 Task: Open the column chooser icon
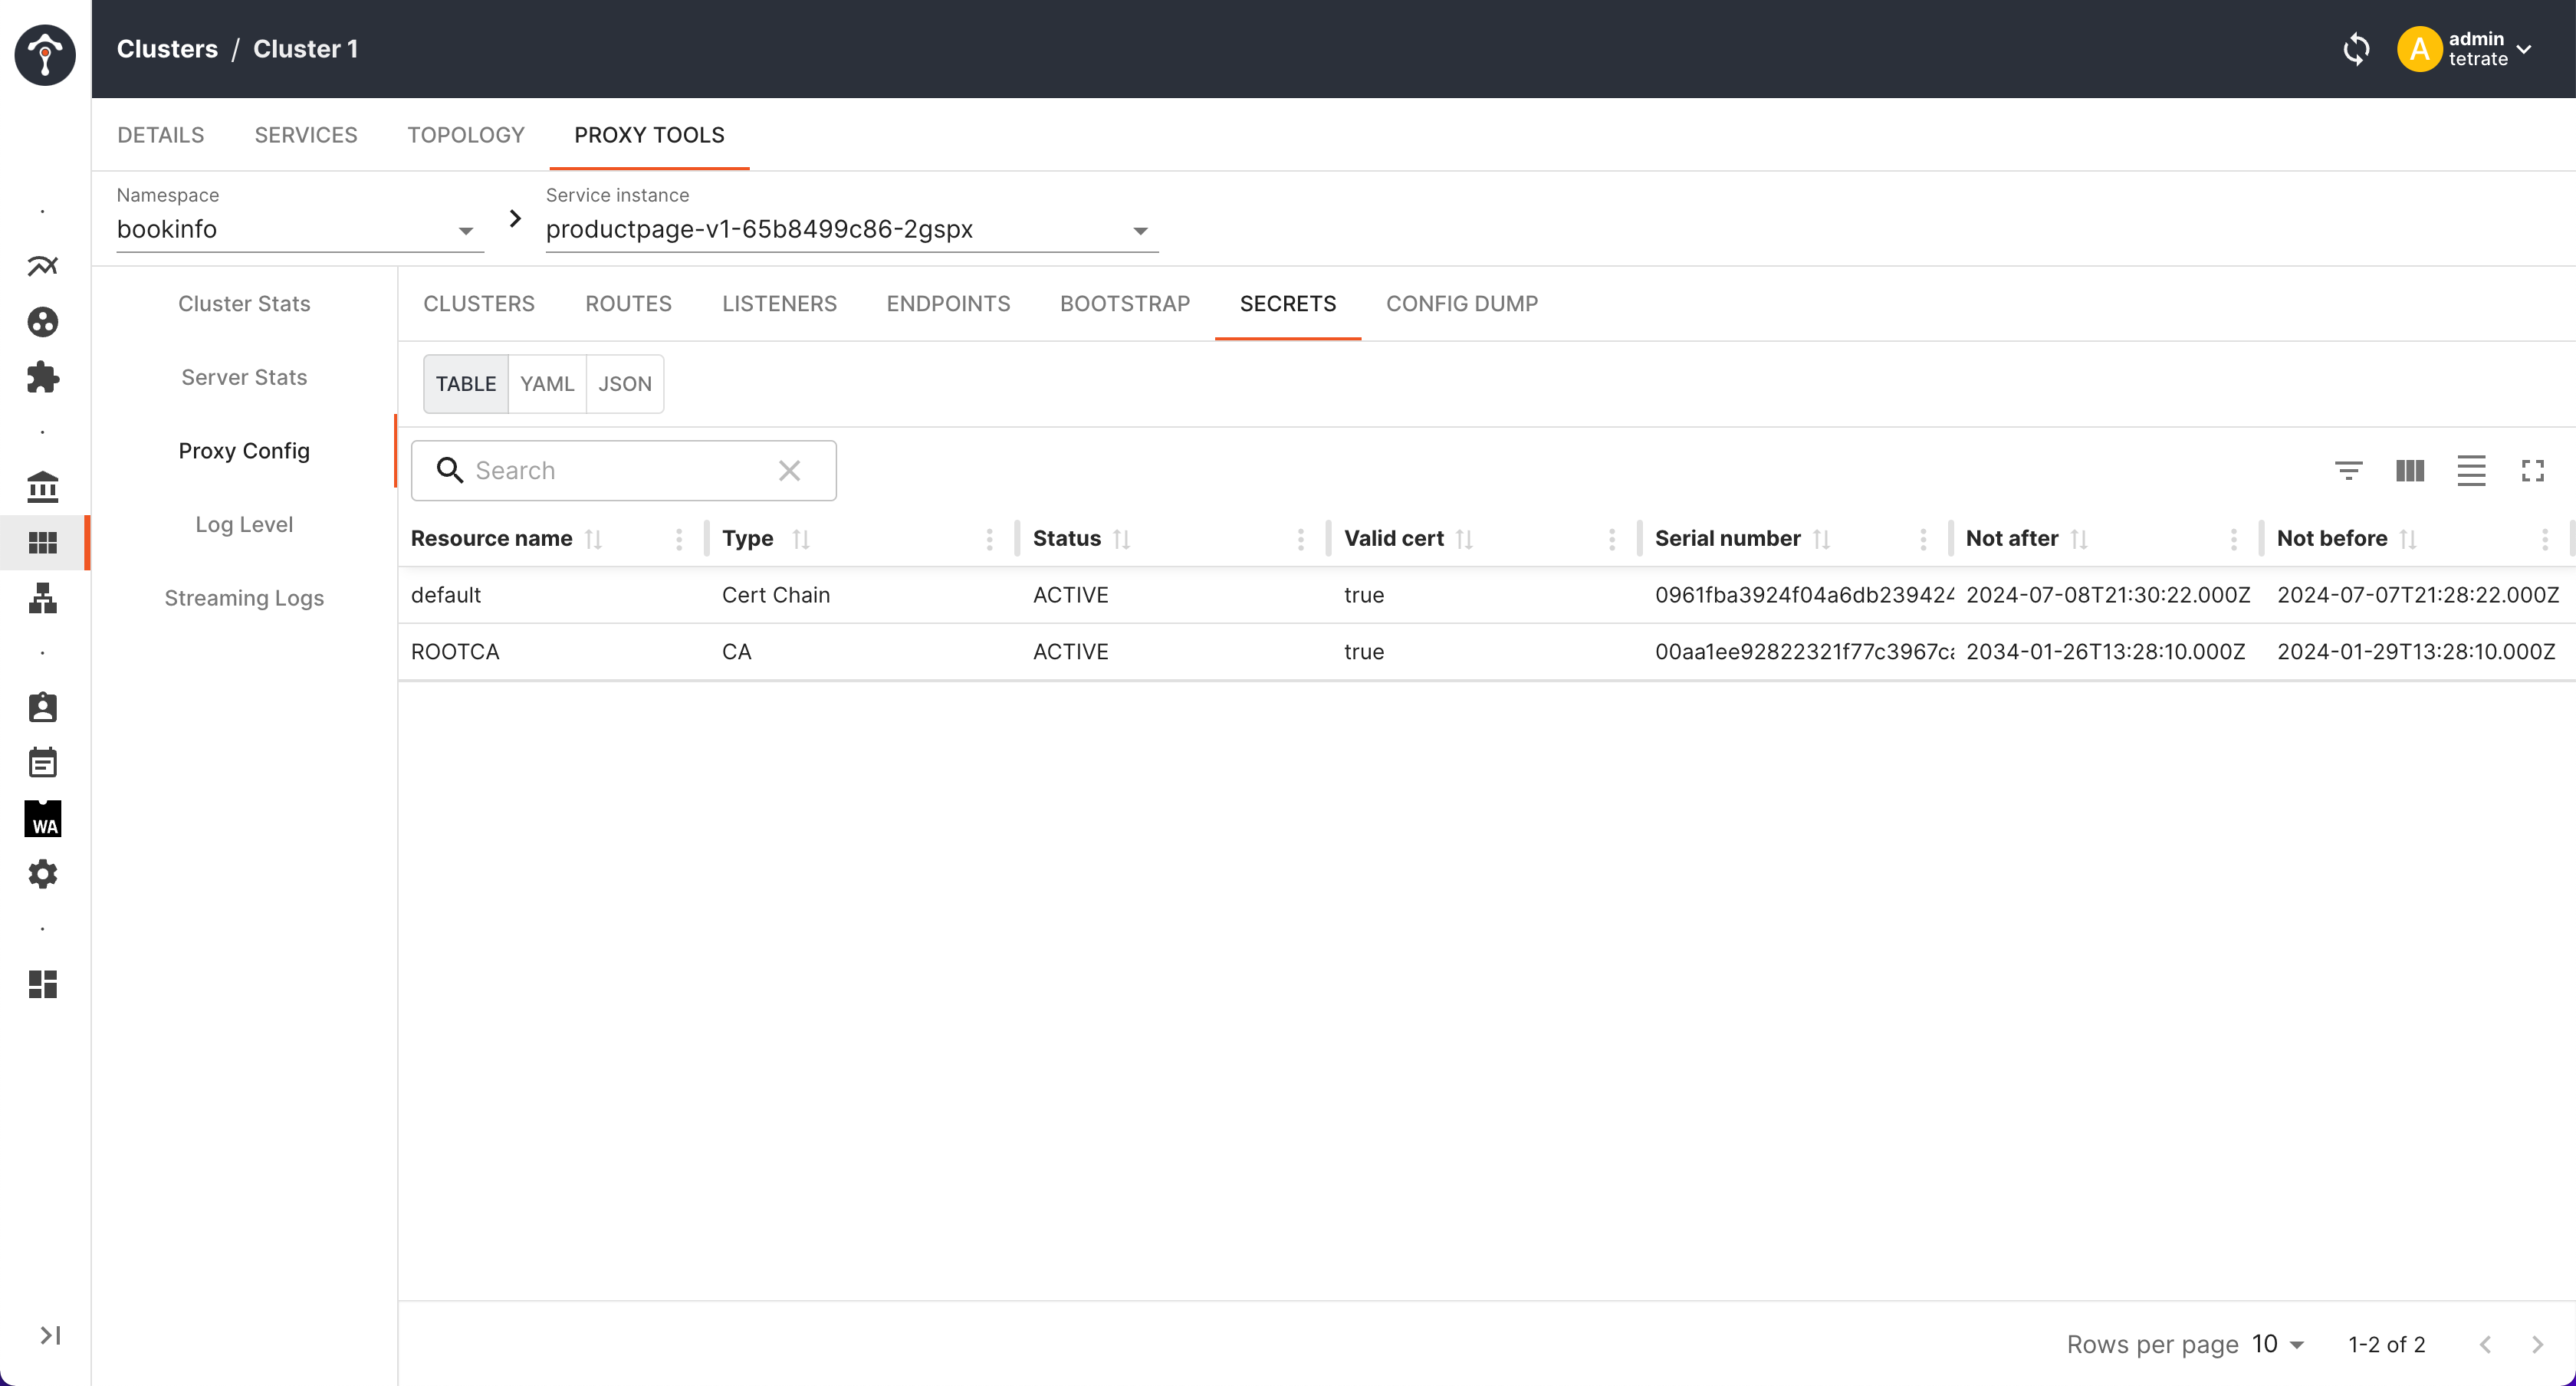2410,471
